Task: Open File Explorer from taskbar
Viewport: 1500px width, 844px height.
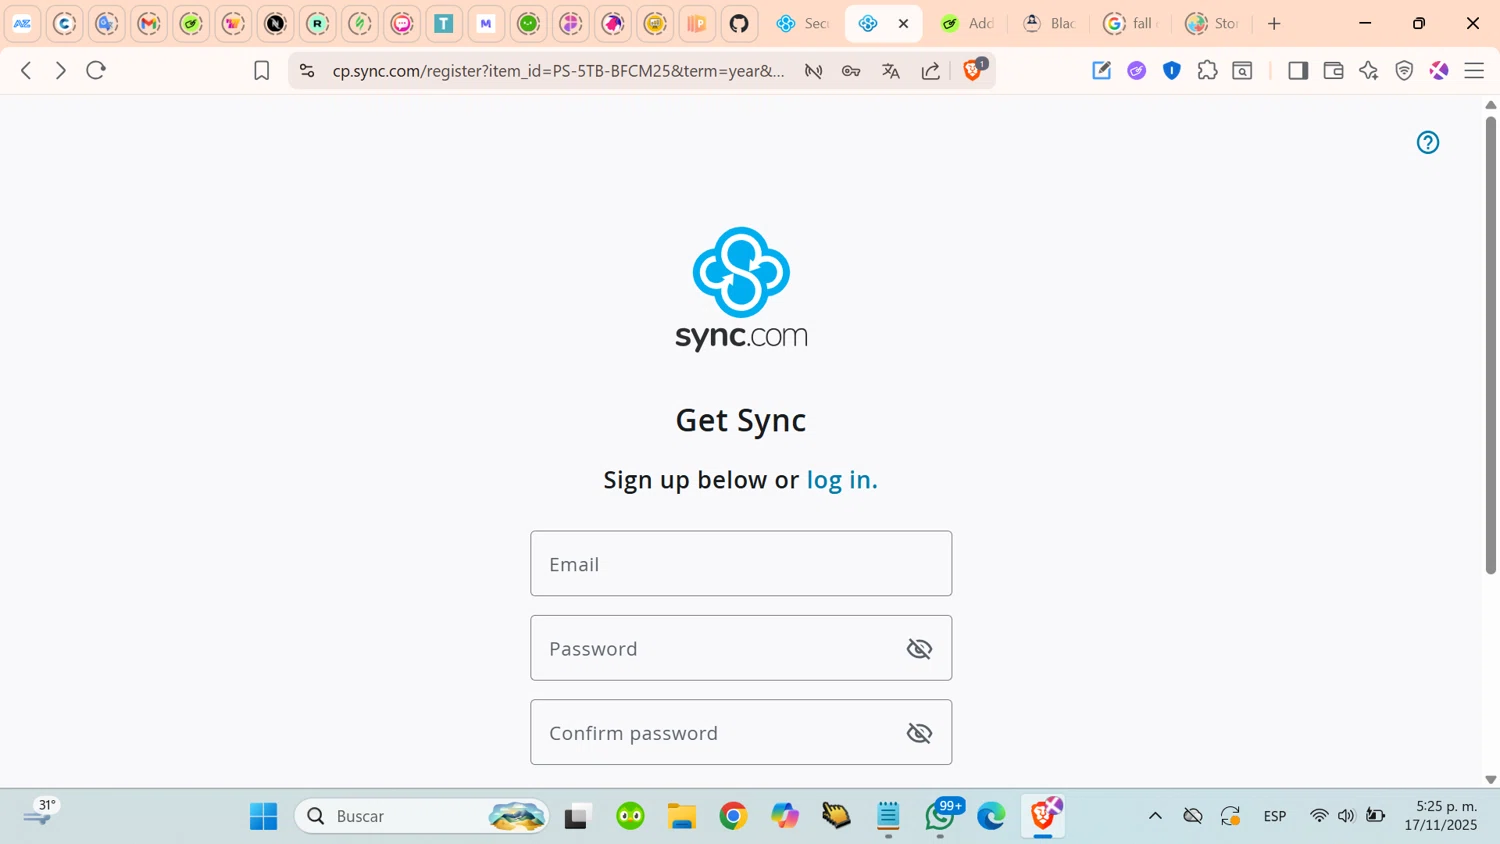Action: (682, 816)
